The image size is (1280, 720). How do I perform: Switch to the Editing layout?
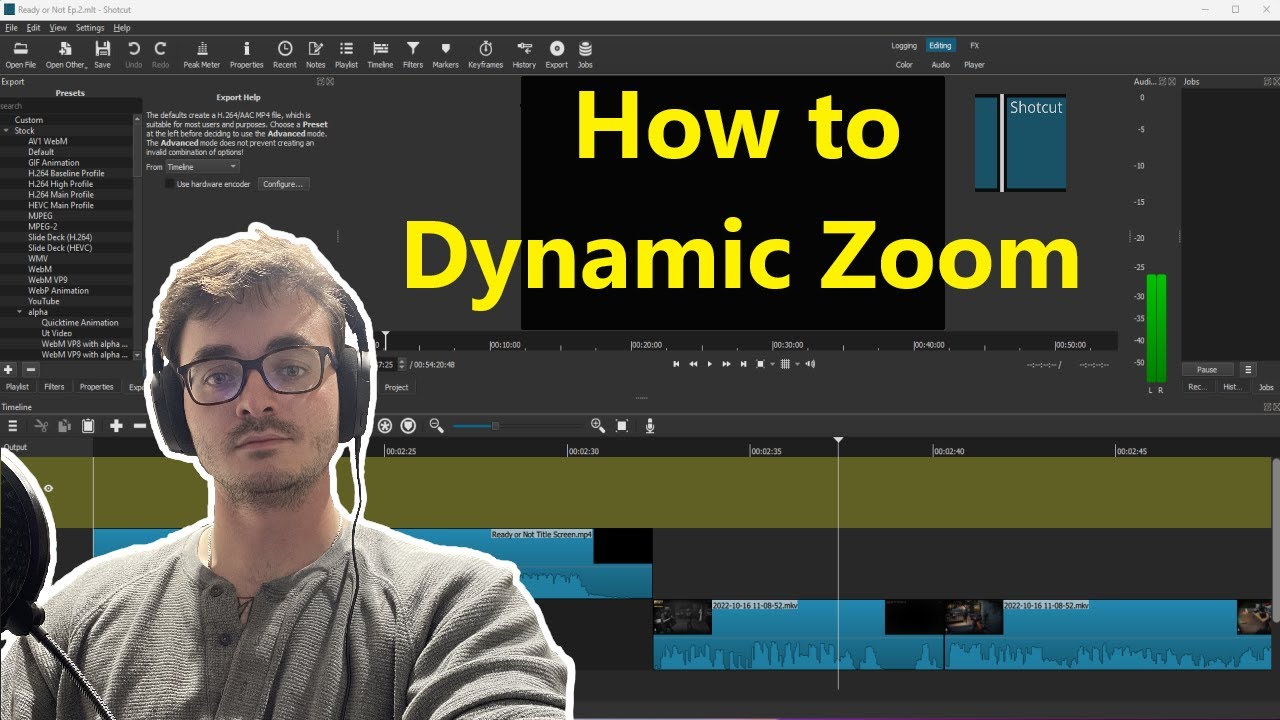[x=940, y=46]
